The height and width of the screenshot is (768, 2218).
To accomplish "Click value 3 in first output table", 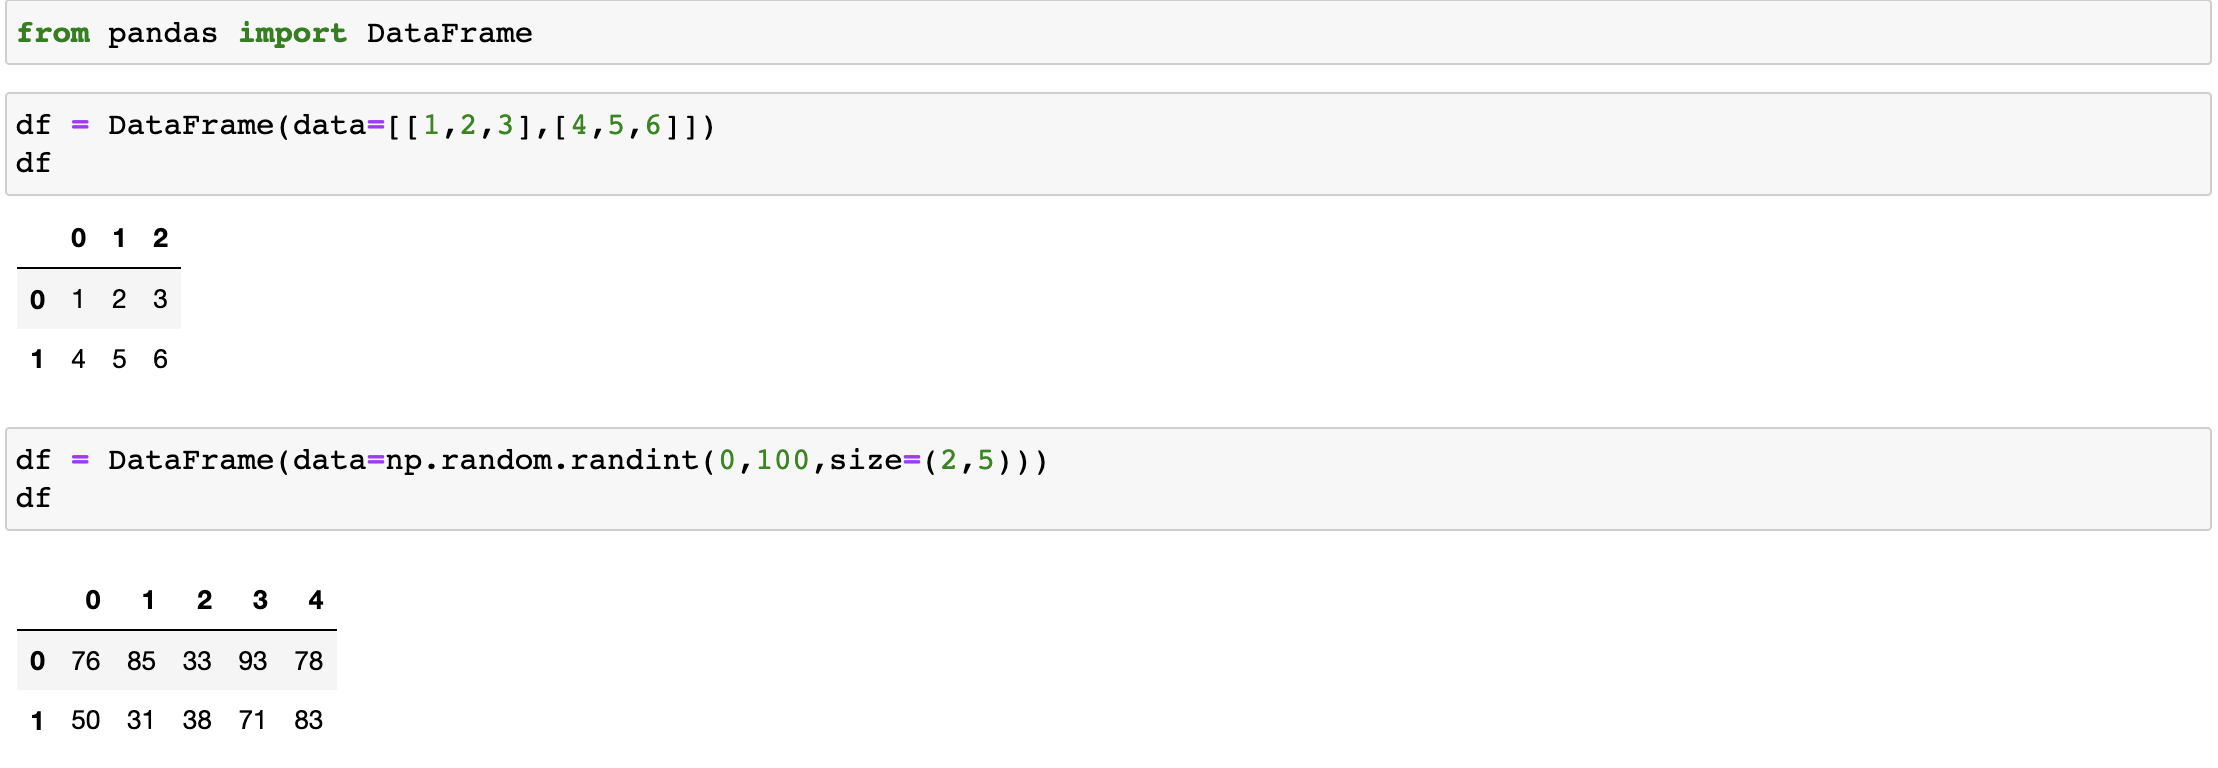I will [x=160, y=299].
